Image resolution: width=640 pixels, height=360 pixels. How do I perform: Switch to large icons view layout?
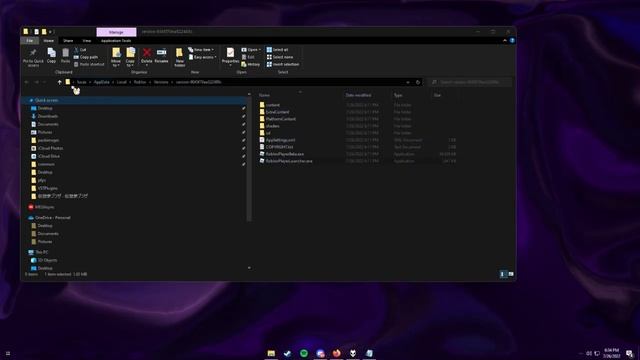tap(511, 274)
